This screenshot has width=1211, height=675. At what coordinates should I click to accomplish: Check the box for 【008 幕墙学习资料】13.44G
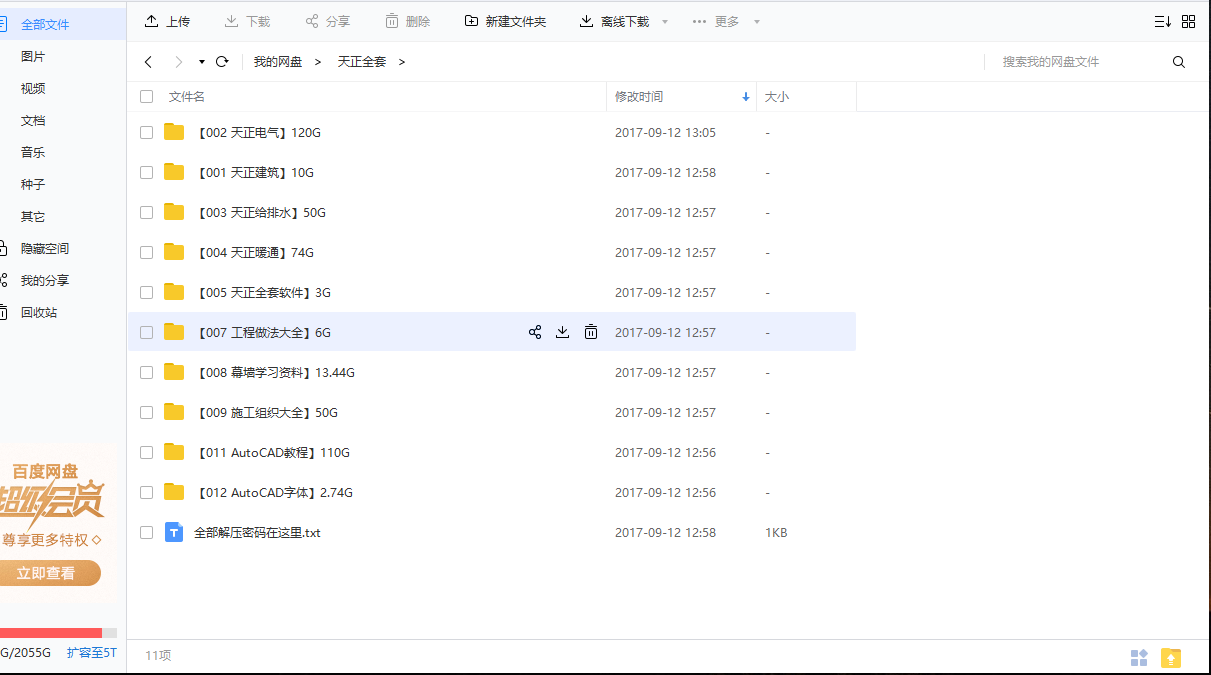(x=147, y=372)
